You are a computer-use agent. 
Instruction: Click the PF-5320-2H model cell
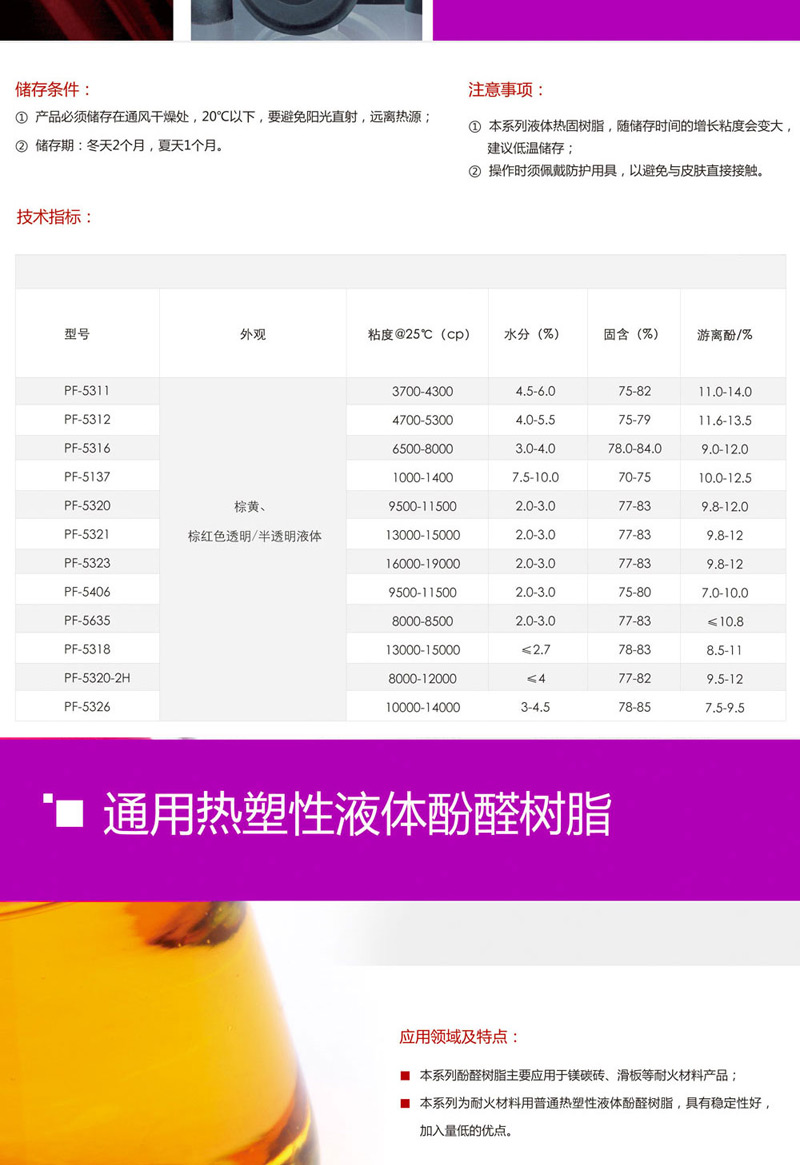pyautogui.click(x=97, y=678)
